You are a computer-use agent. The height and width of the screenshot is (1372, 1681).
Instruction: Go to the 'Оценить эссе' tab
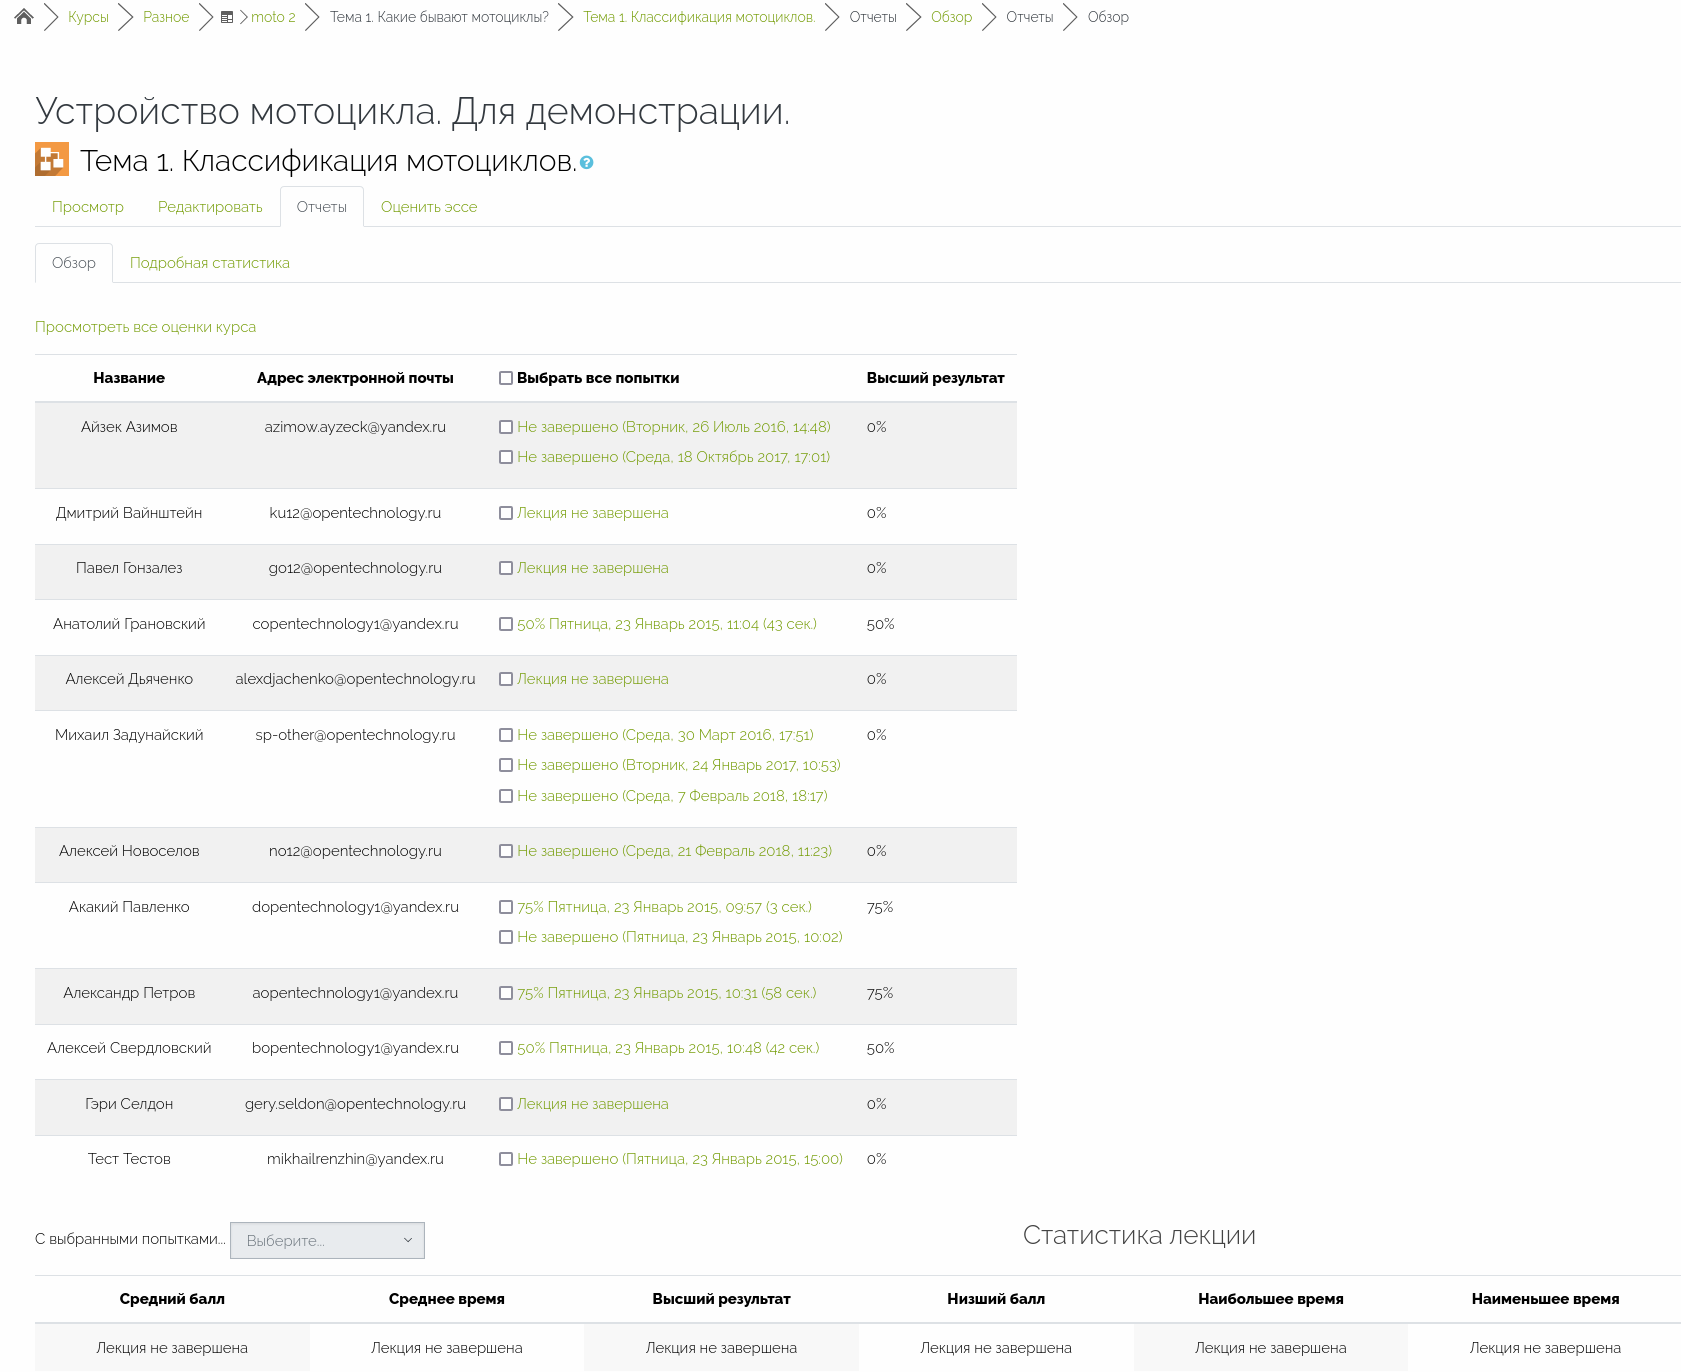pos(429,207)
